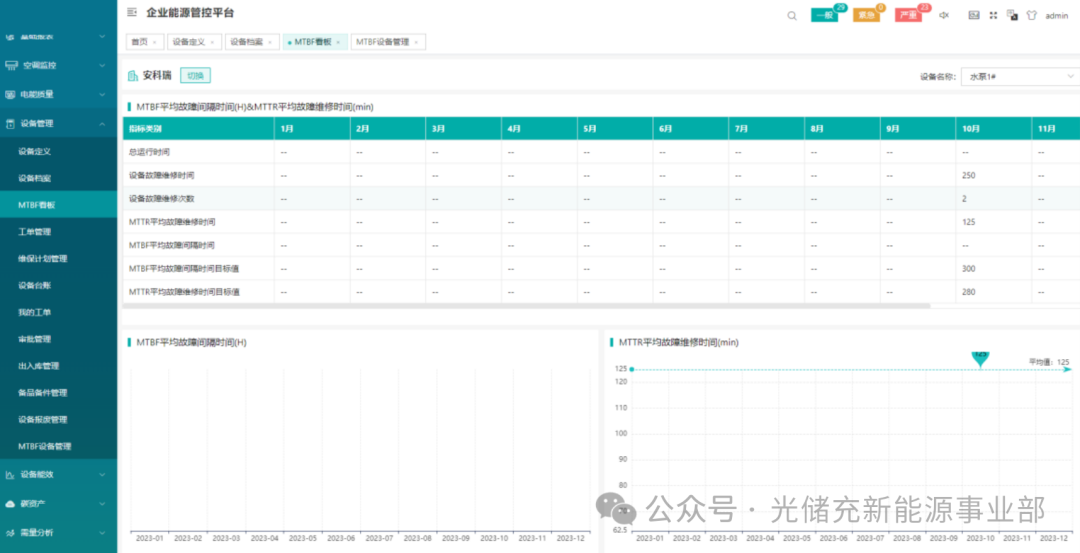Screen dimensions: 1080x553
Task: Close the MTBF设备管理 tab
Action: point(416,43)
